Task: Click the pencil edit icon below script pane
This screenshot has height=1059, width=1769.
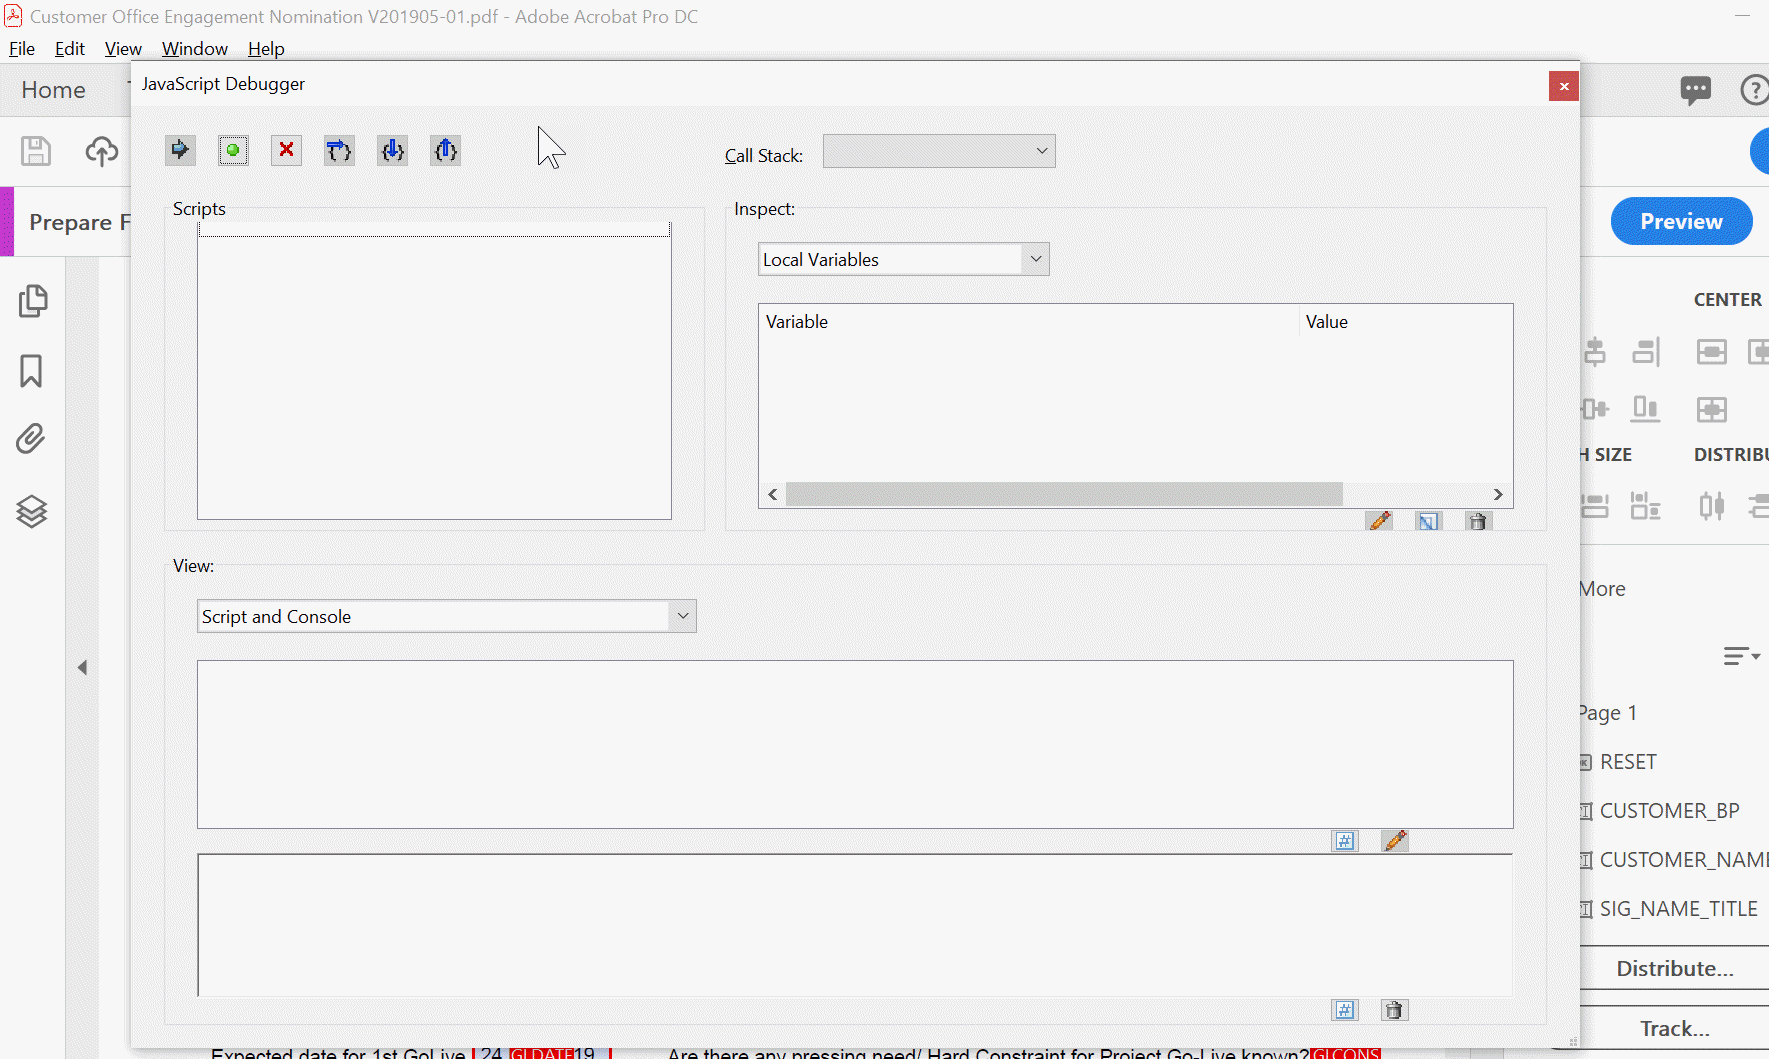Action: pyautogui.click(x=1395, y=841)
